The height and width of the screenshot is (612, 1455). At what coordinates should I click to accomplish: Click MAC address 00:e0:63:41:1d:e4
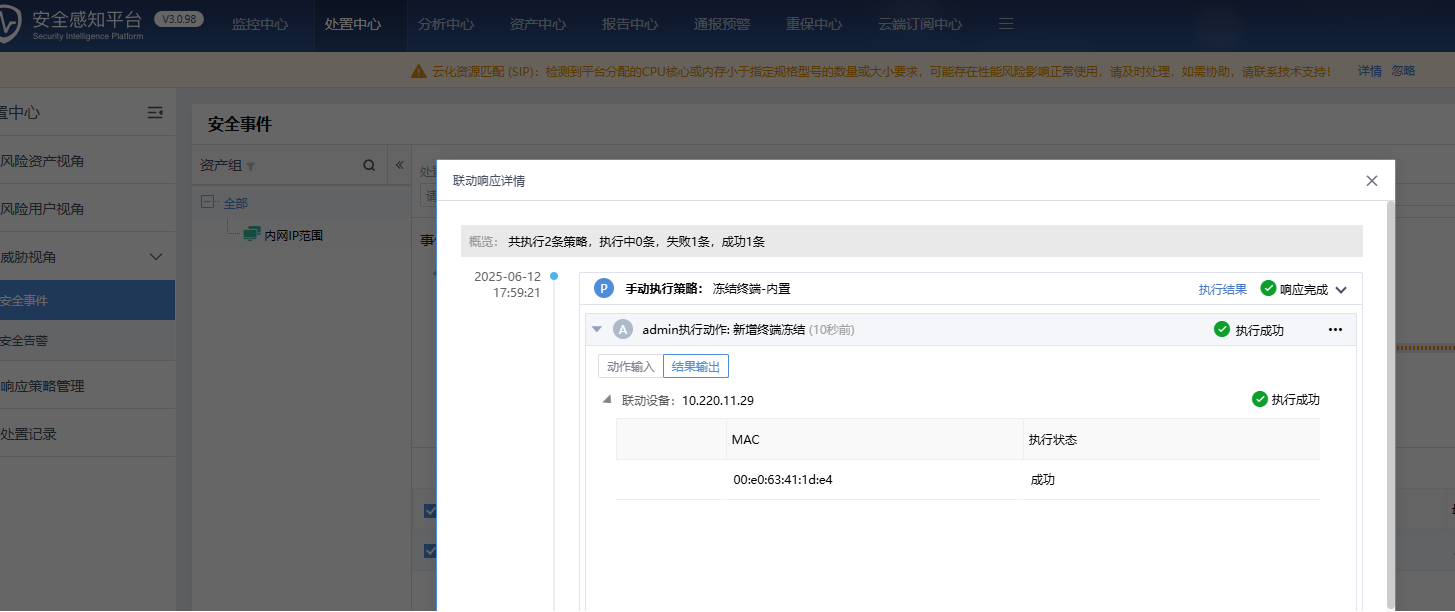783,480
